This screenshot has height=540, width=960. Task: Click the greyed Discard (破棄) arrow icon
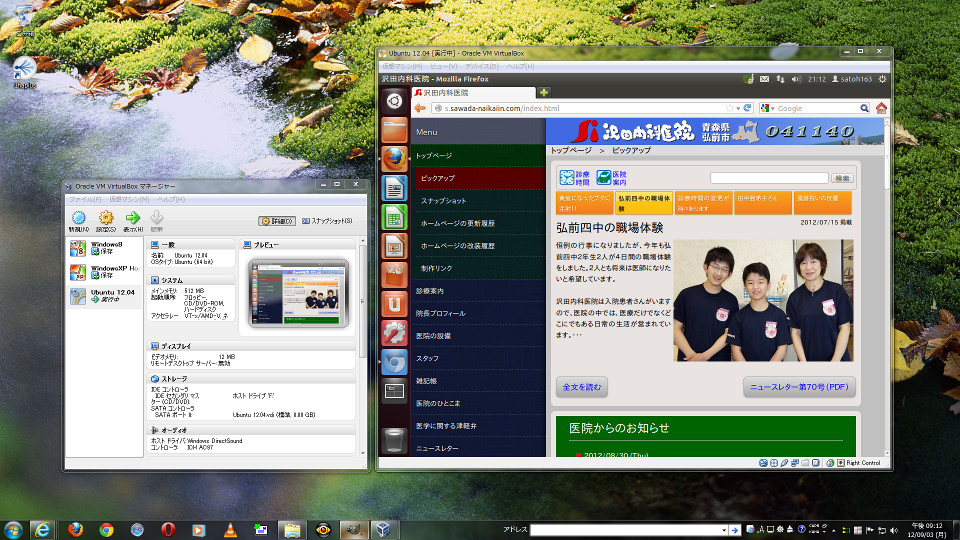pos(157,218)
